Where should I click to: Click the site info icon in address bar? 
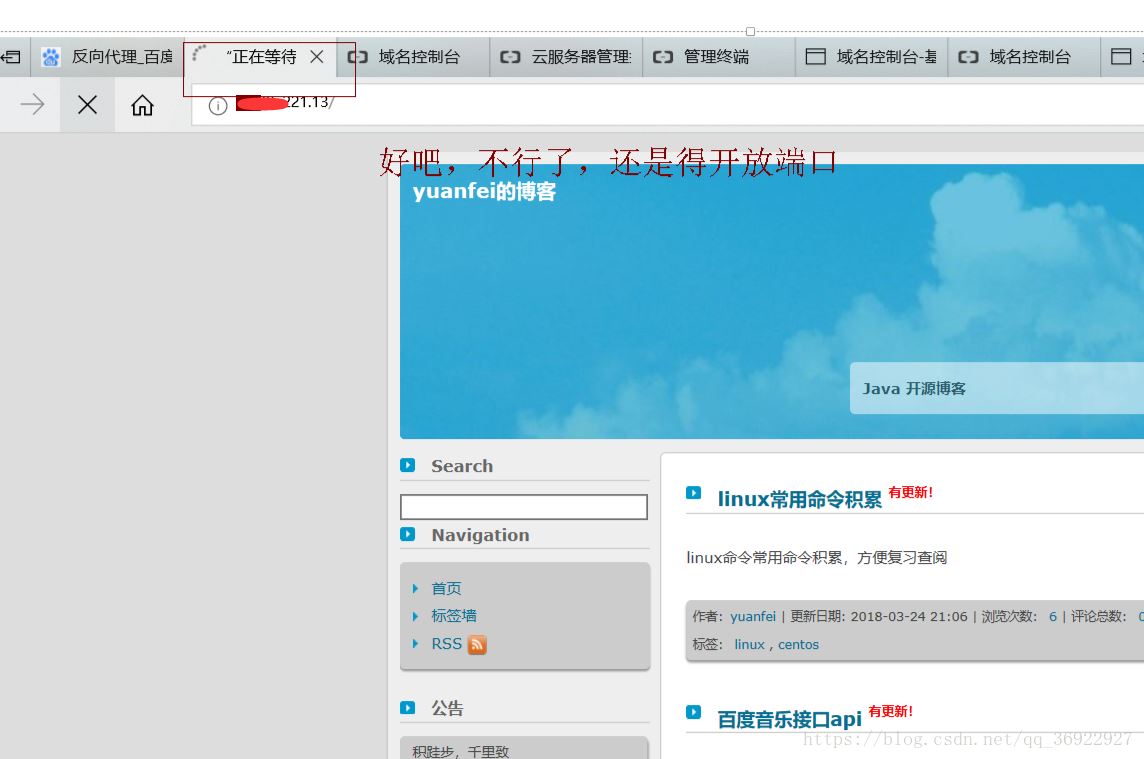pos(217,106)
